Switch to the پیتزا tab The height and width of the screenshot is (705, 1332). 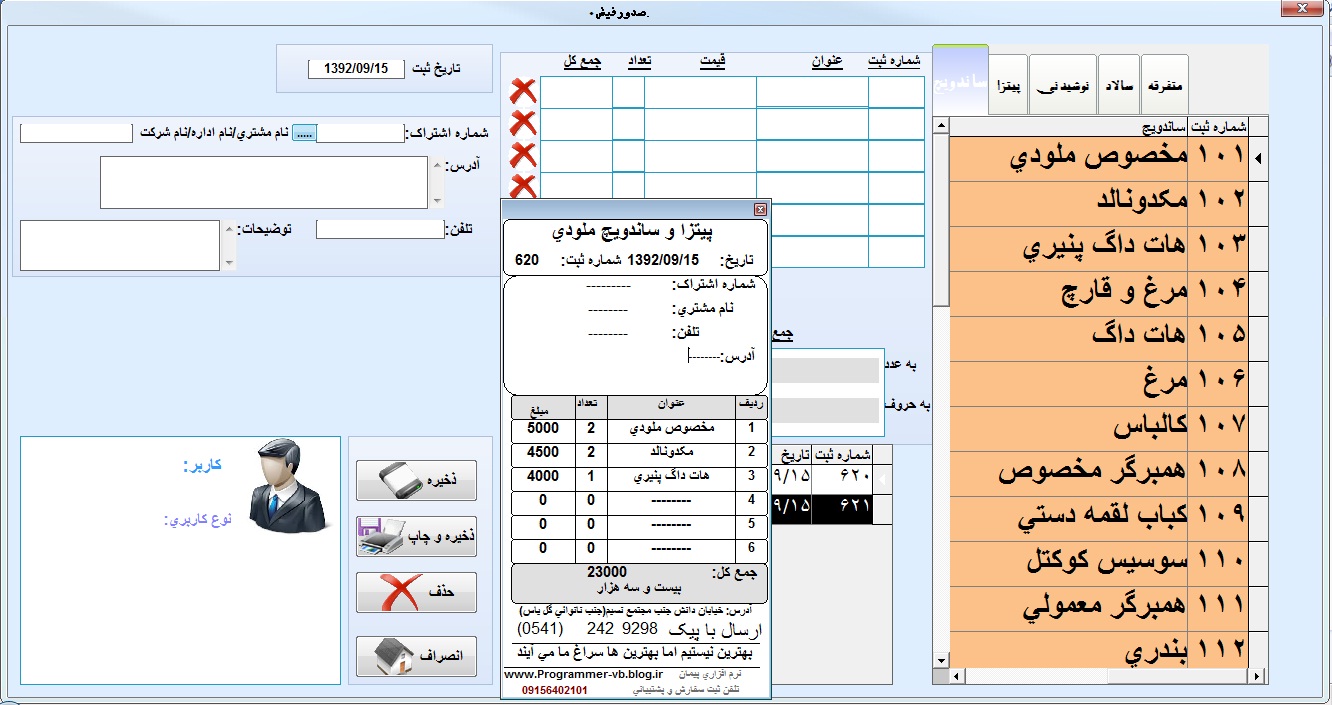point(1008,85)
